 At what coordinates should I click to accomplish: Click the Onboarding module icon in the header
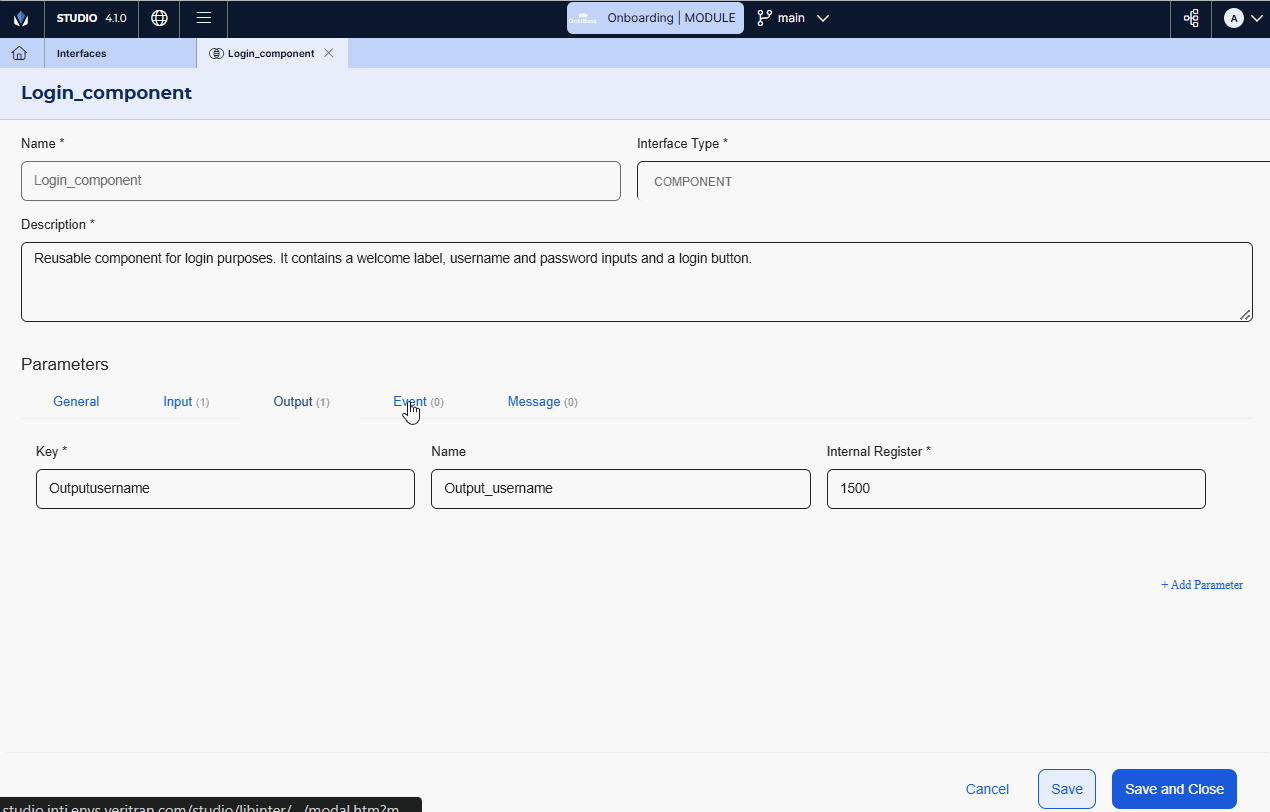point(584,17)
